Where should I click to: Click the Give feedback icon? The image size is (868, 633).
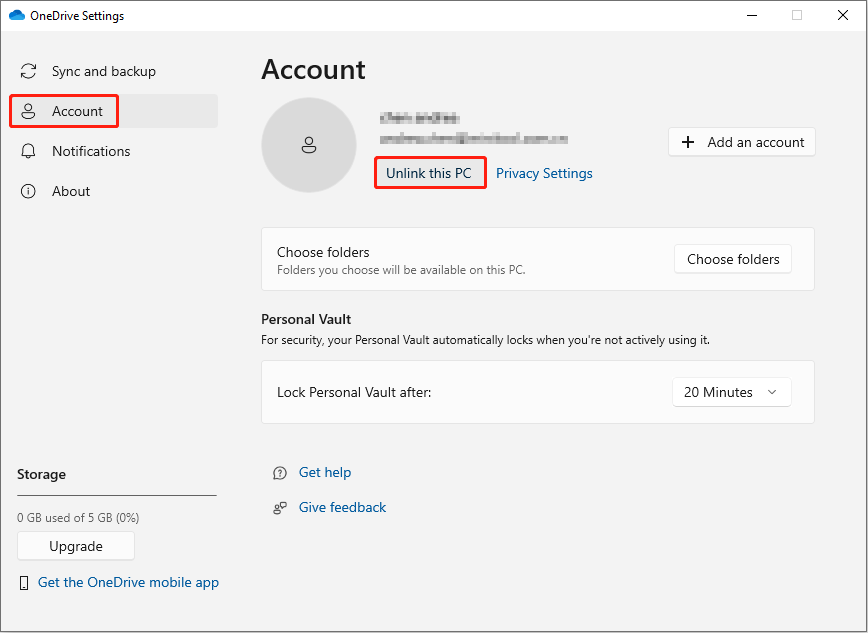(279, 507)
